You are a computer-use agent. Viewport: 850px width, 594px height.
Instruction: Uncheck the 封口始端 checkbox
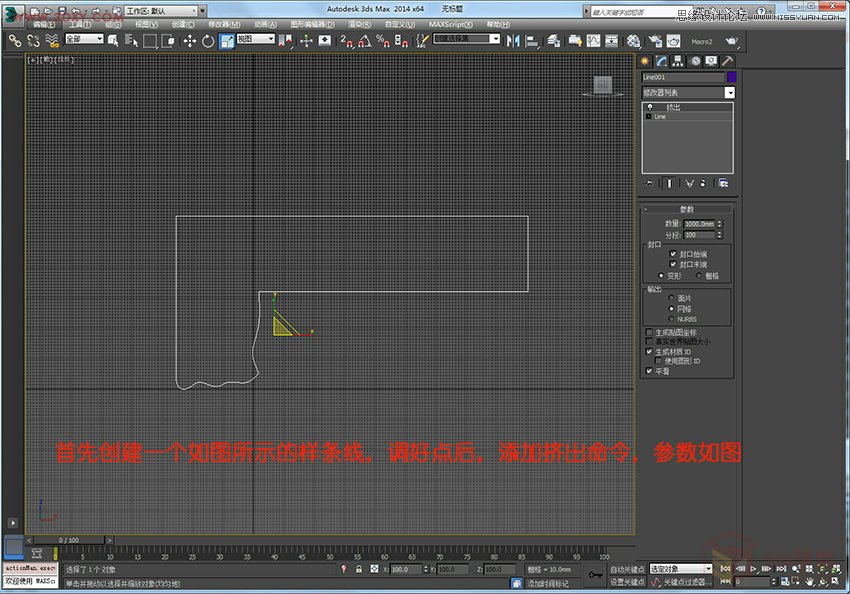pyautogui.click(x=672, y=254)
